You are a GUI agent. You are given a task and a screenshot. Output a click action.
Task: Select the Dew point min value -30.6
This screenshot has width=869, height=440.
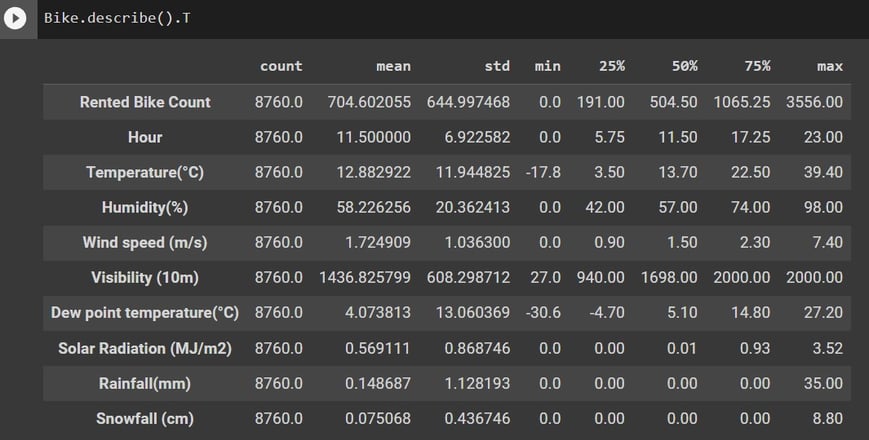543,313
